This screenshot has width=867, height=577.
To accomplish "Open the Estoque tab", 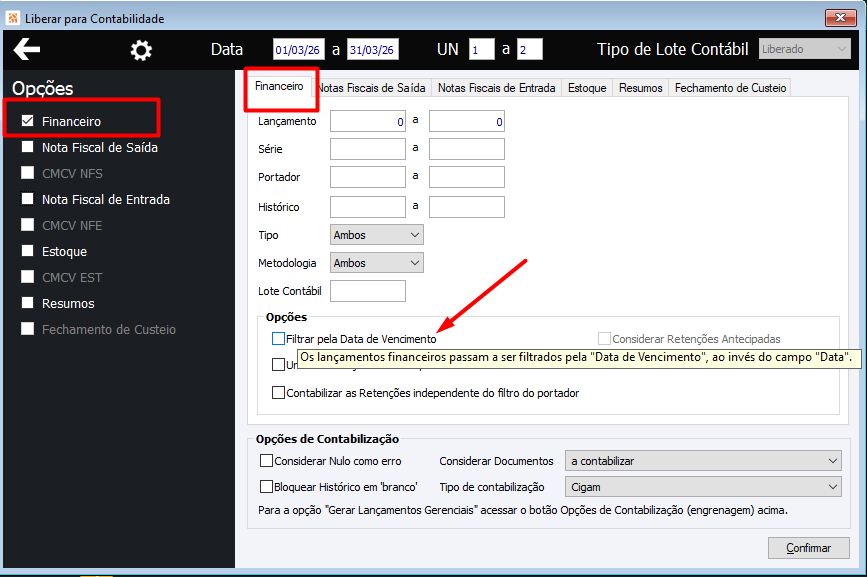I will 587,88.
